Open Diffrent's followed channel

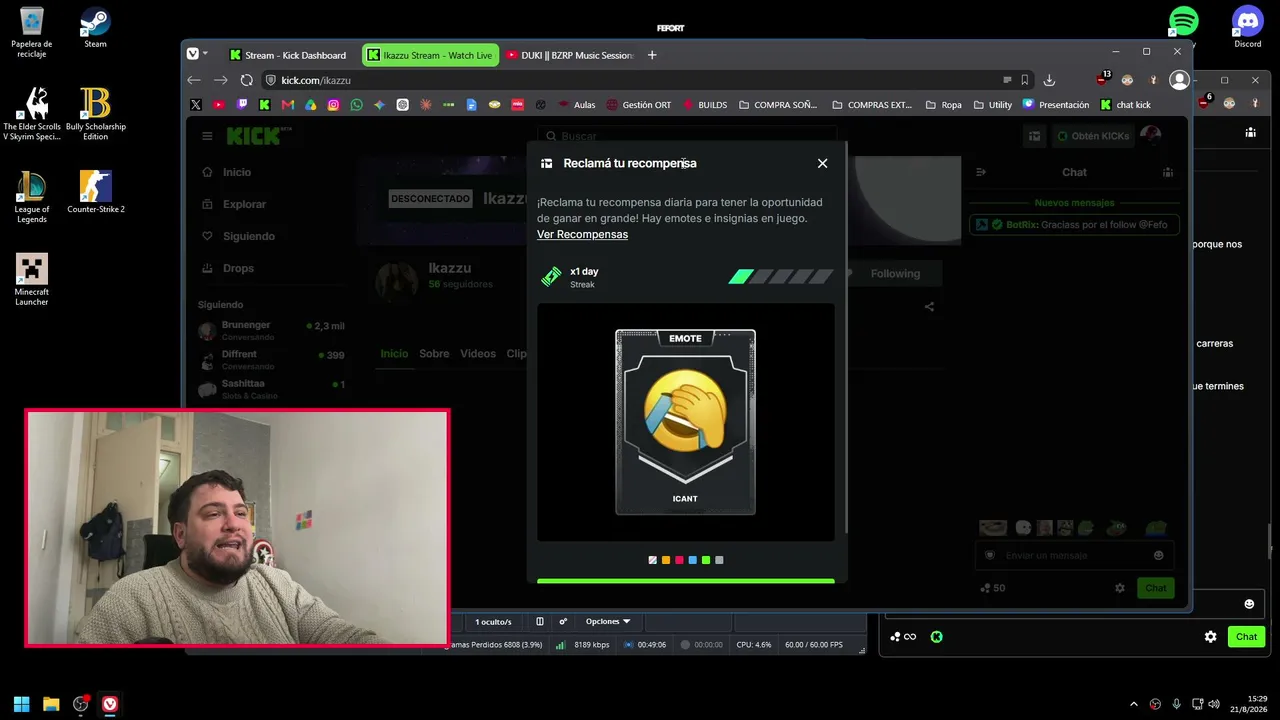click(272, 359)
